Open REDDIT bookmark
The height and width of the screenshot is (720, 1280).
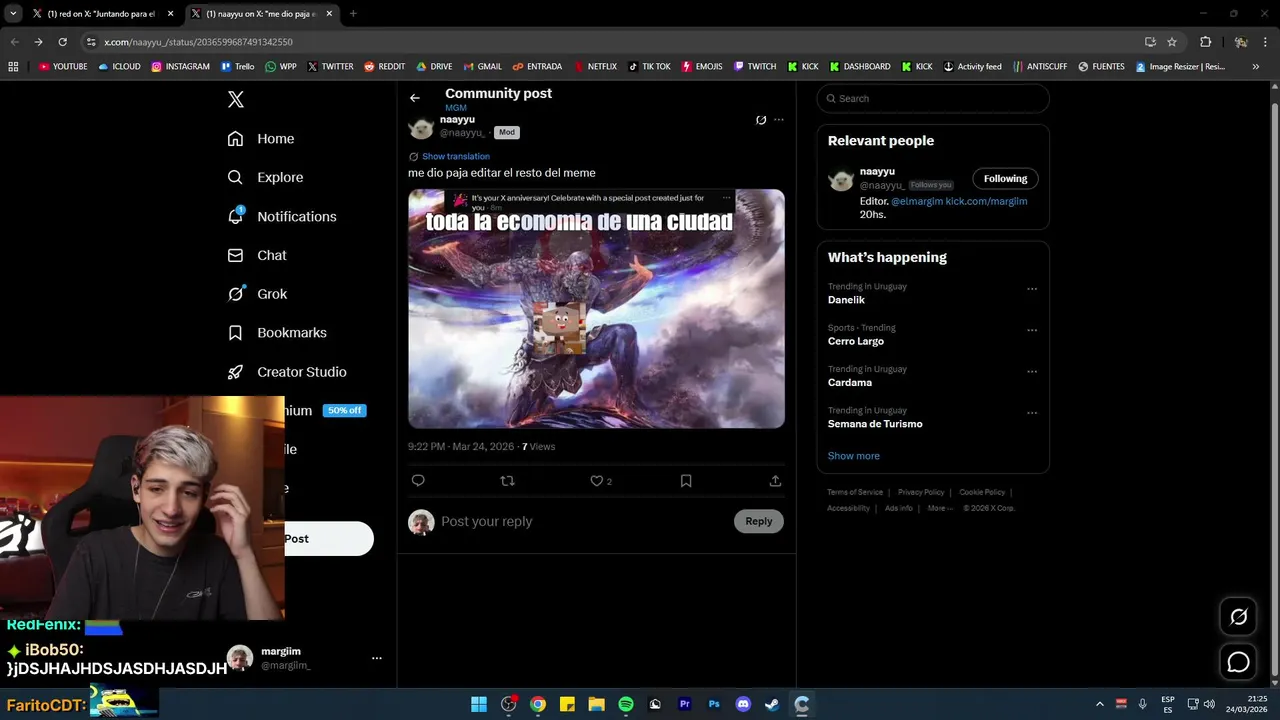(384, 67)
